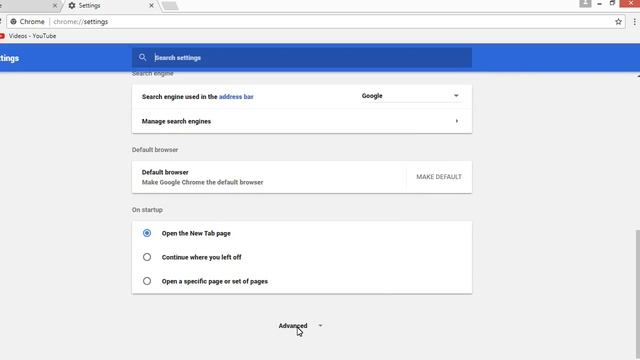This screenshot has height=360, width=640.
Task: Expand the Advanced settings section
Action: [x=300, y=326]
